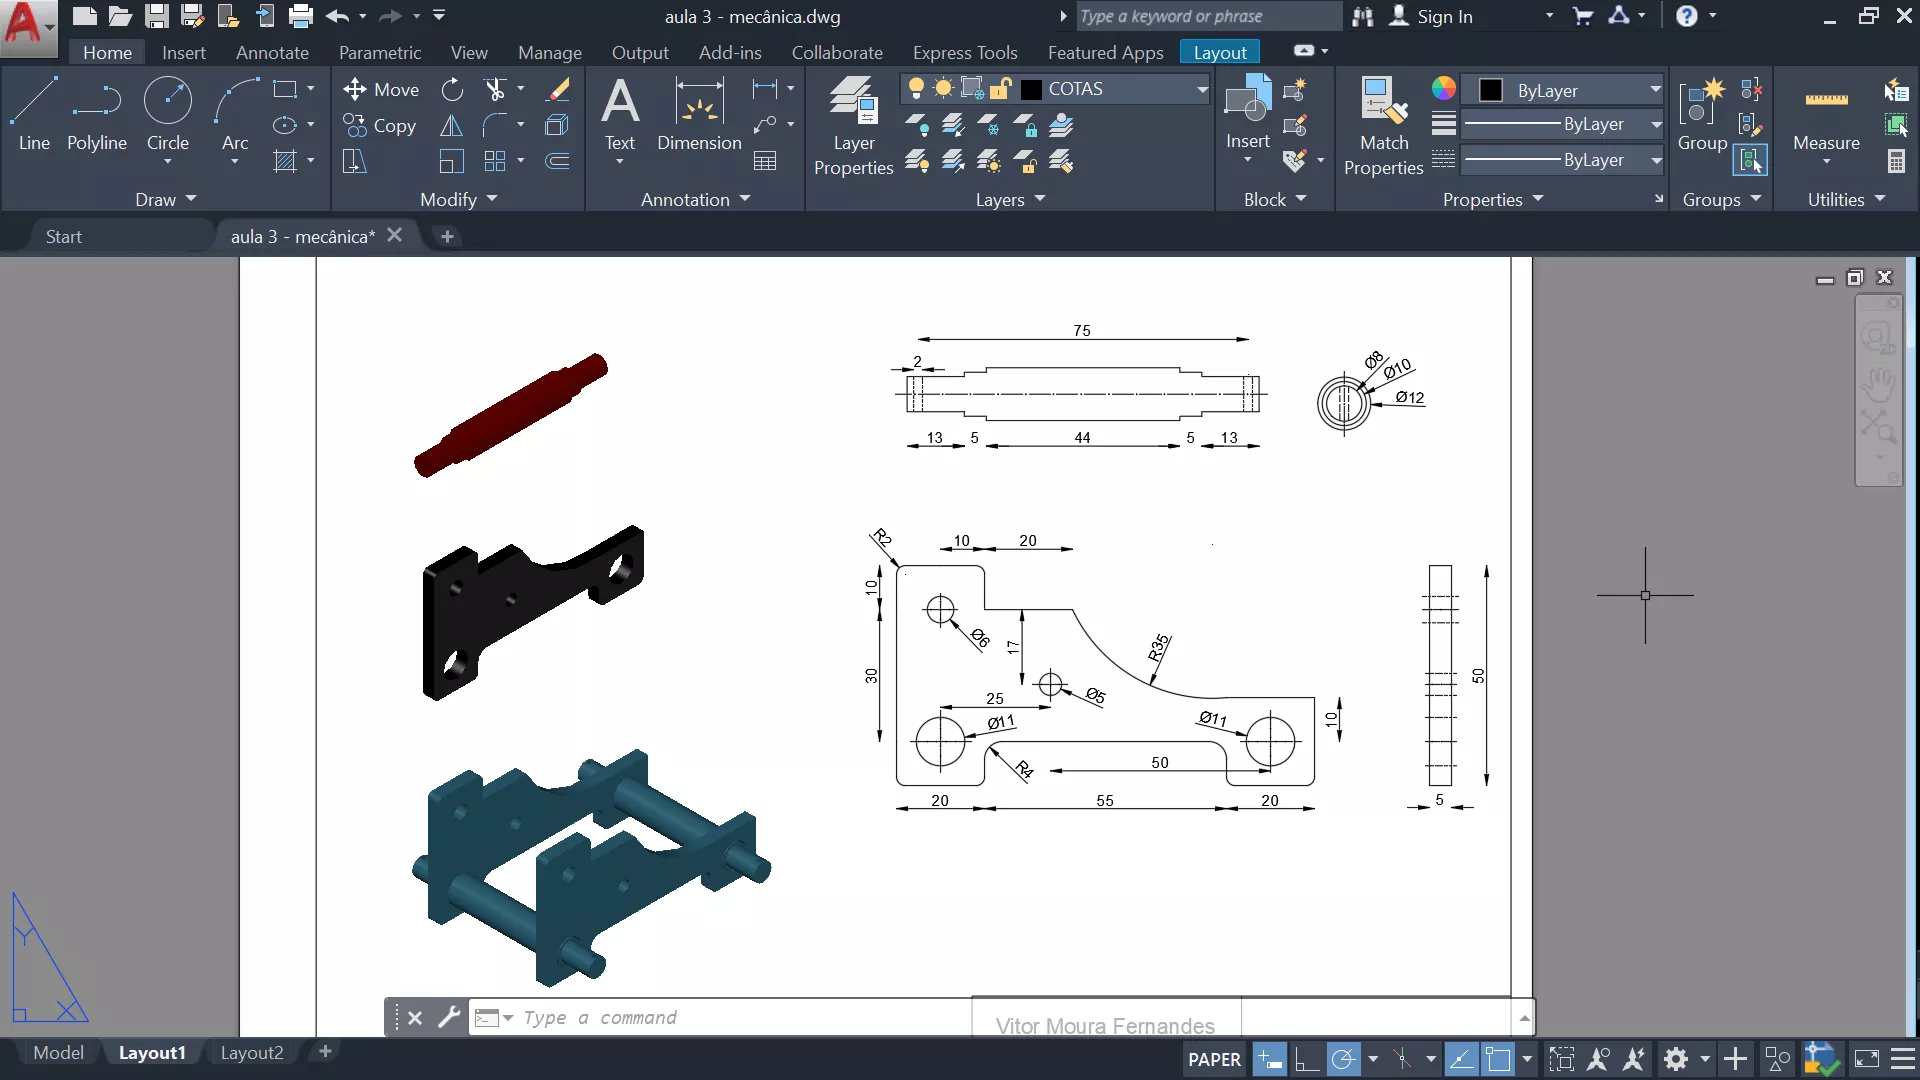Click the command line input field
Image resolution: width=1920 pixels, height=1080 pixels.
(x=740, y=1018)
